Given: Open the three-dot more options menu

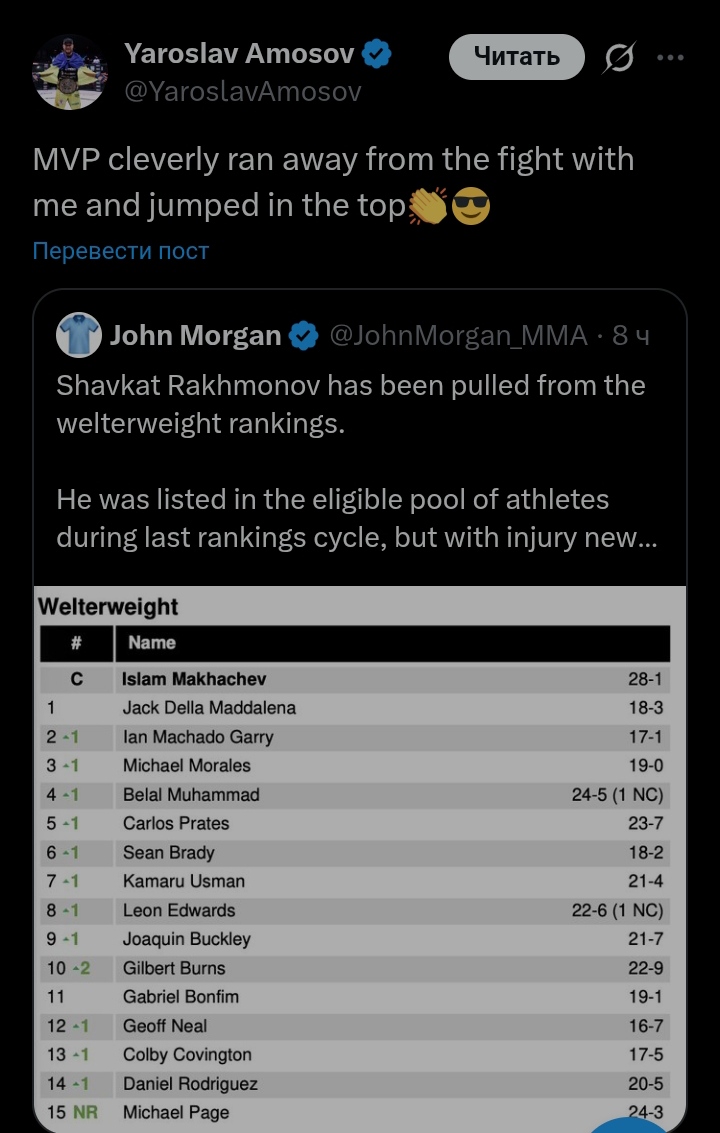Looking at the screenshot, I should pyautogui.click(x=670, y=58).
